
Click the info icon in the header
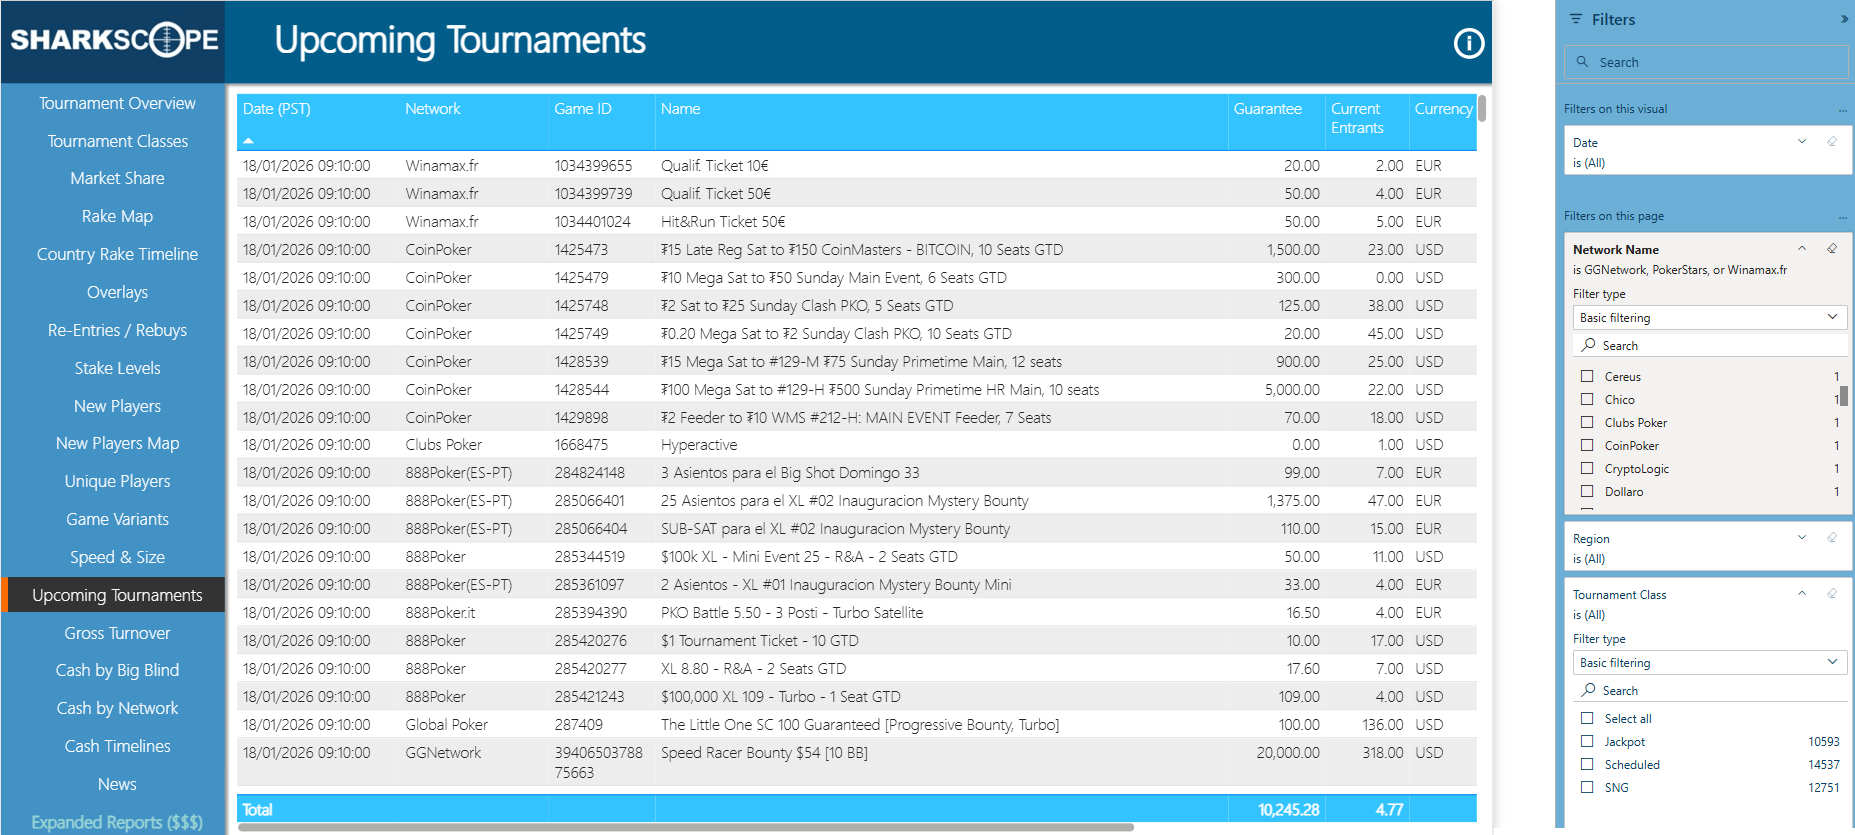pos(1468,43)
